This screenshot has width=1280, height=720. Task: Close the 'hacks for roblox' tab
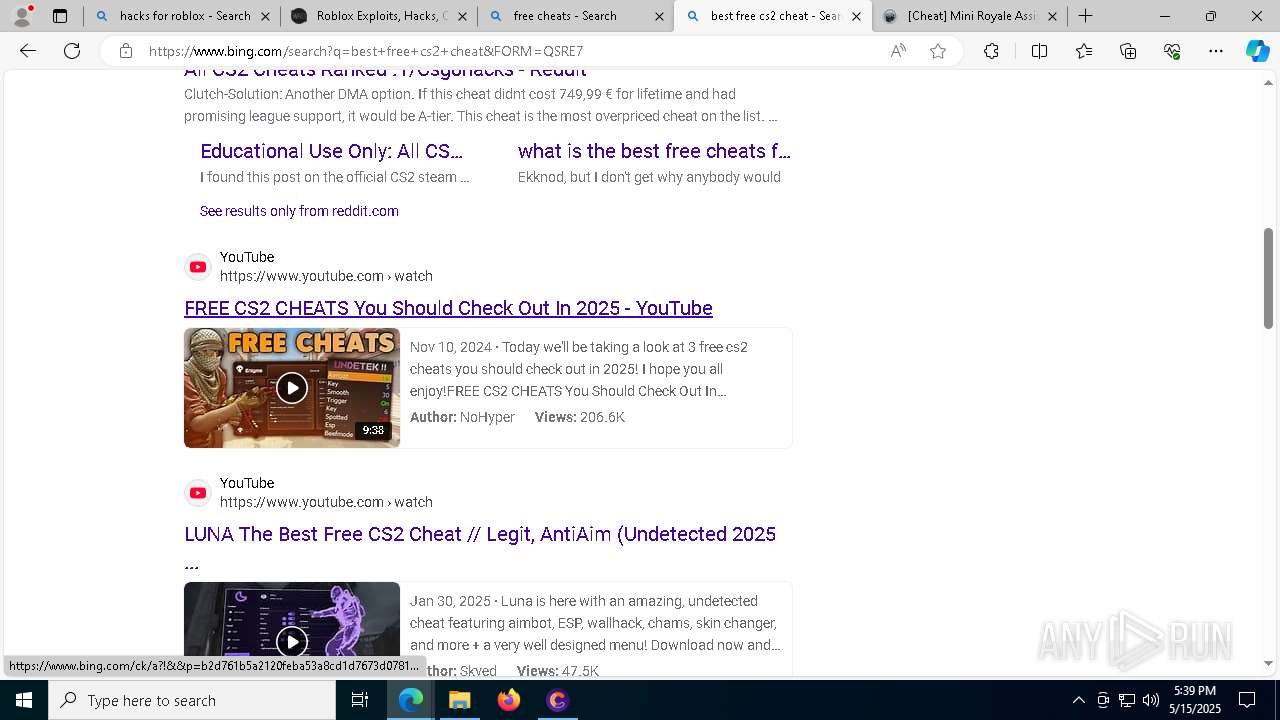pyautogui.click(x=265, y=16)
